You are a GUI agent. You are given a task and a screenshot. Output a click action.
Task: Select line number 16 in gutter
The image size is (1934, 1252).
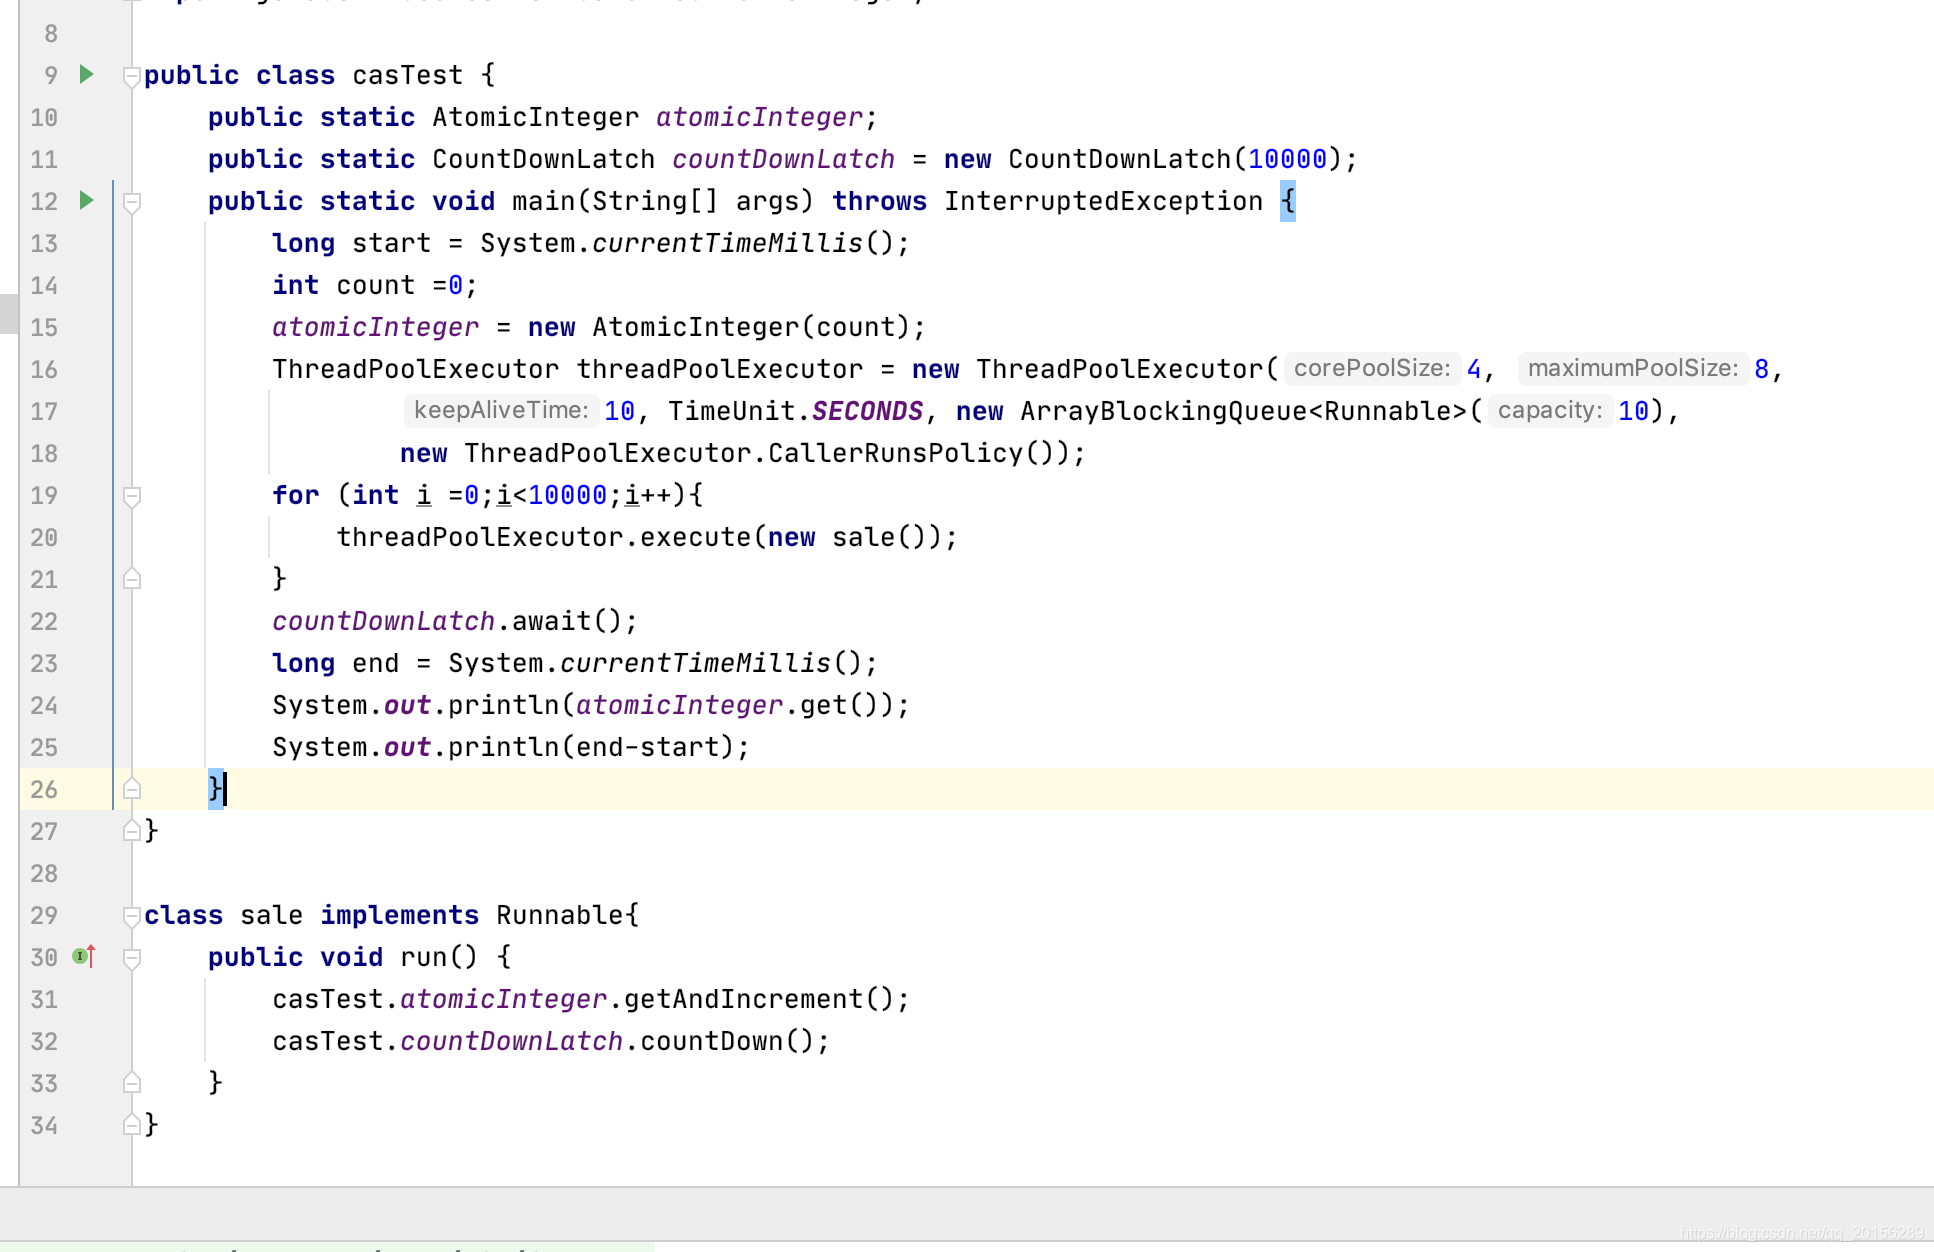click(x=44, y=369)
